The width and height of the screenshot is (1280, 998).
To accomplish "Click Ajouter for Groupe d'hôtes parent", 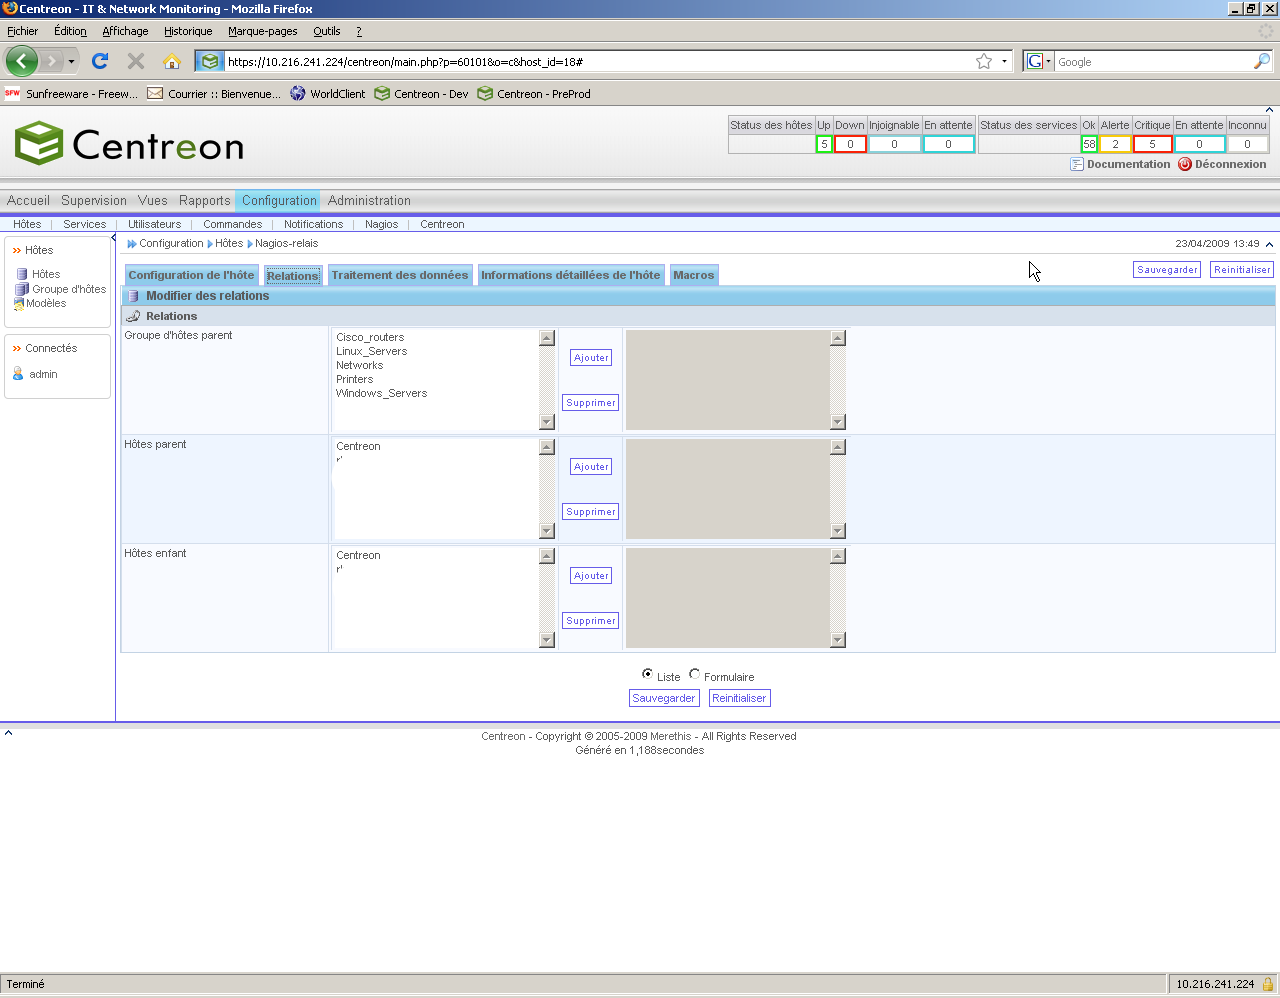I will [591, 358].
